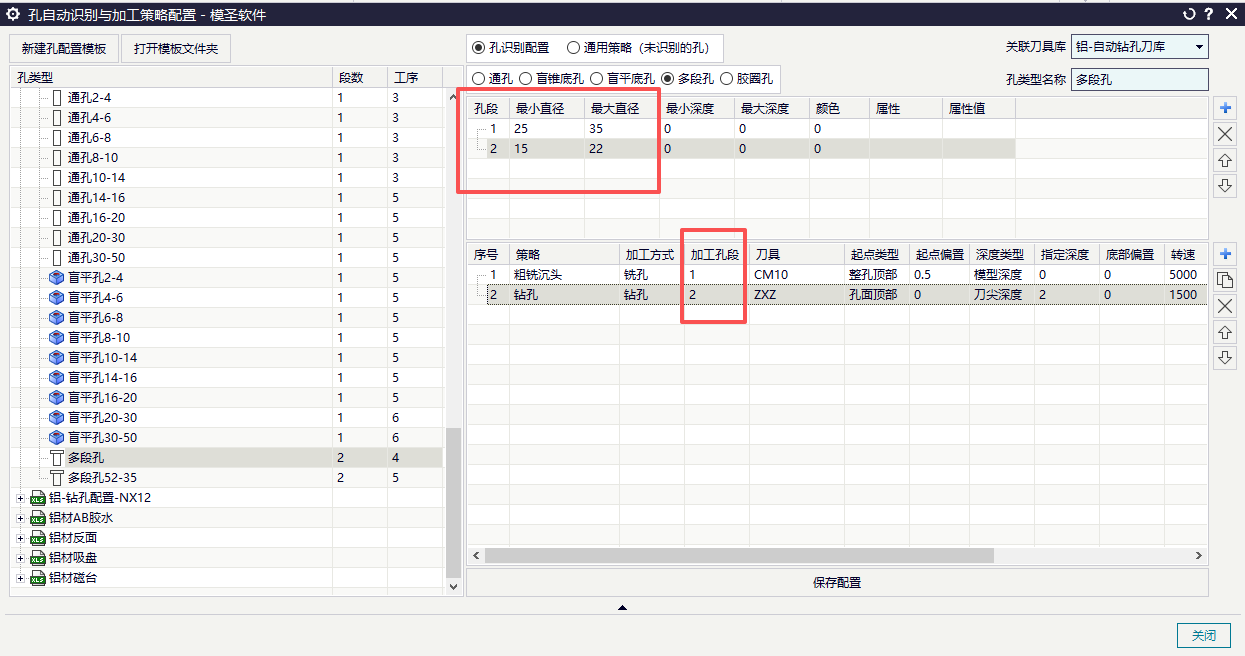Screen dimensions: 1245x656
Task: Click the 刀具 column header
Action: [796, 254]
